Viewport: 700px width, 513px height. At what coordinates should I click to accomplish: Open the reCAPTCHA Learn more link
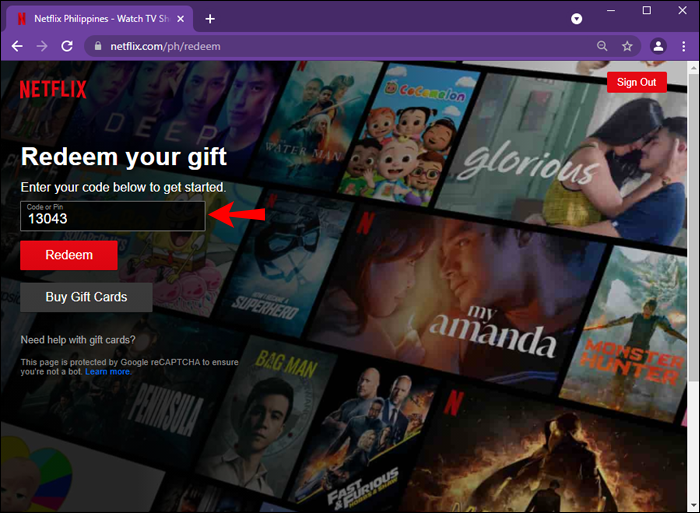click(x=108, y=371)
